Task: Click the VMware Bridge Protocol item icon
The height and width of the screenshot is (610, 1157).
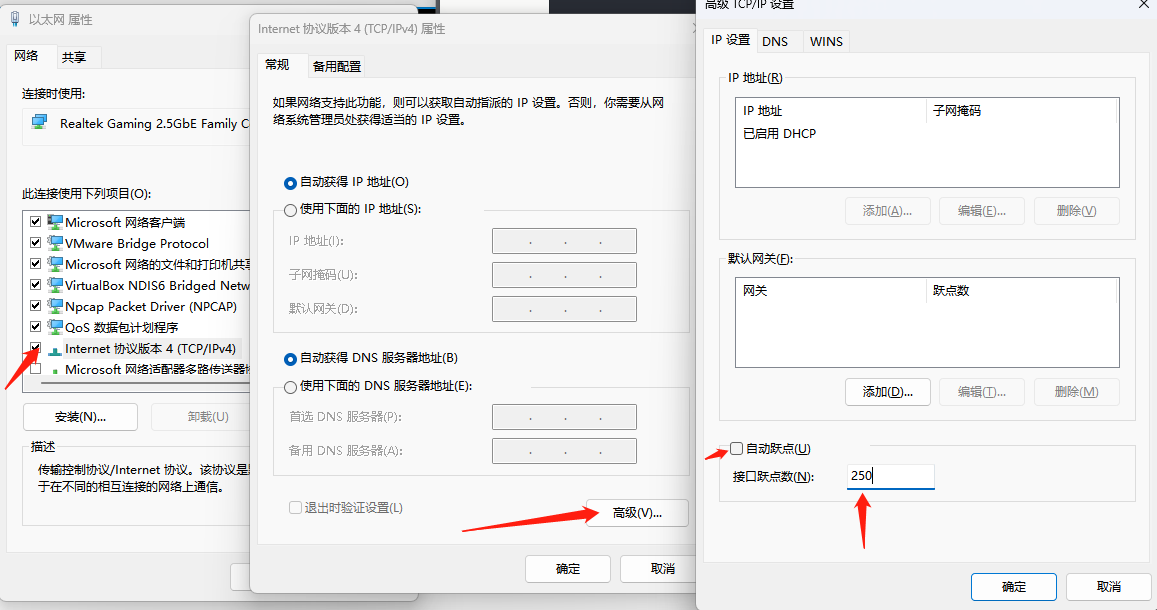Action: [x=55, y=243]
